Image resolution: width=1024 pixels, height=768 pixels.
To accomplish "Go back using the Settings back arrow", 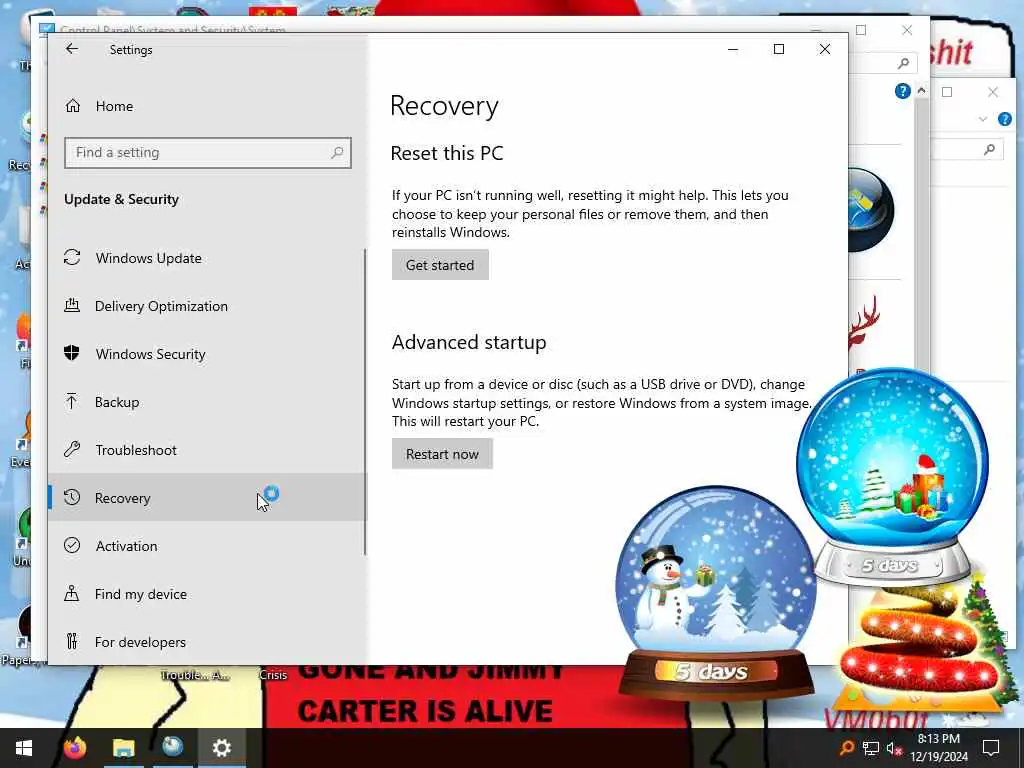I will point(72,49).
